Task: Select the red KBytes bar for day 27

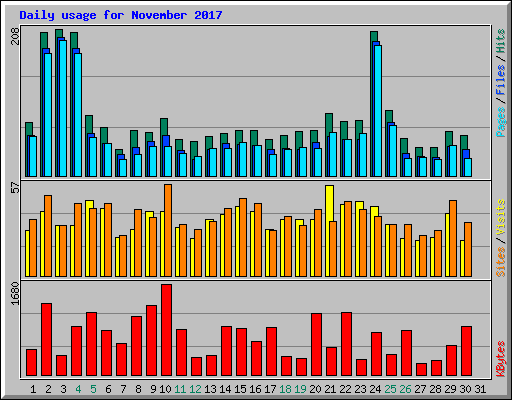Action: pos(422,369)
